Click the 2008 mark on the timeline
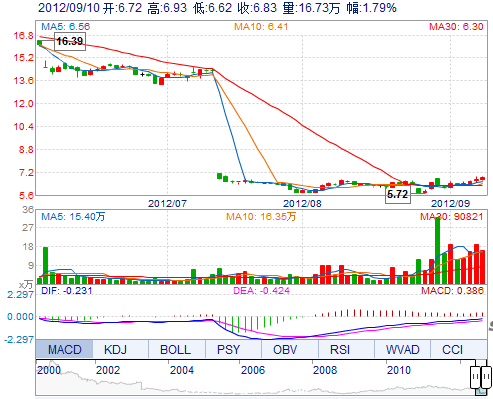Screen dimensions: 493x399 pyautogui.click(x=325, y=370)
